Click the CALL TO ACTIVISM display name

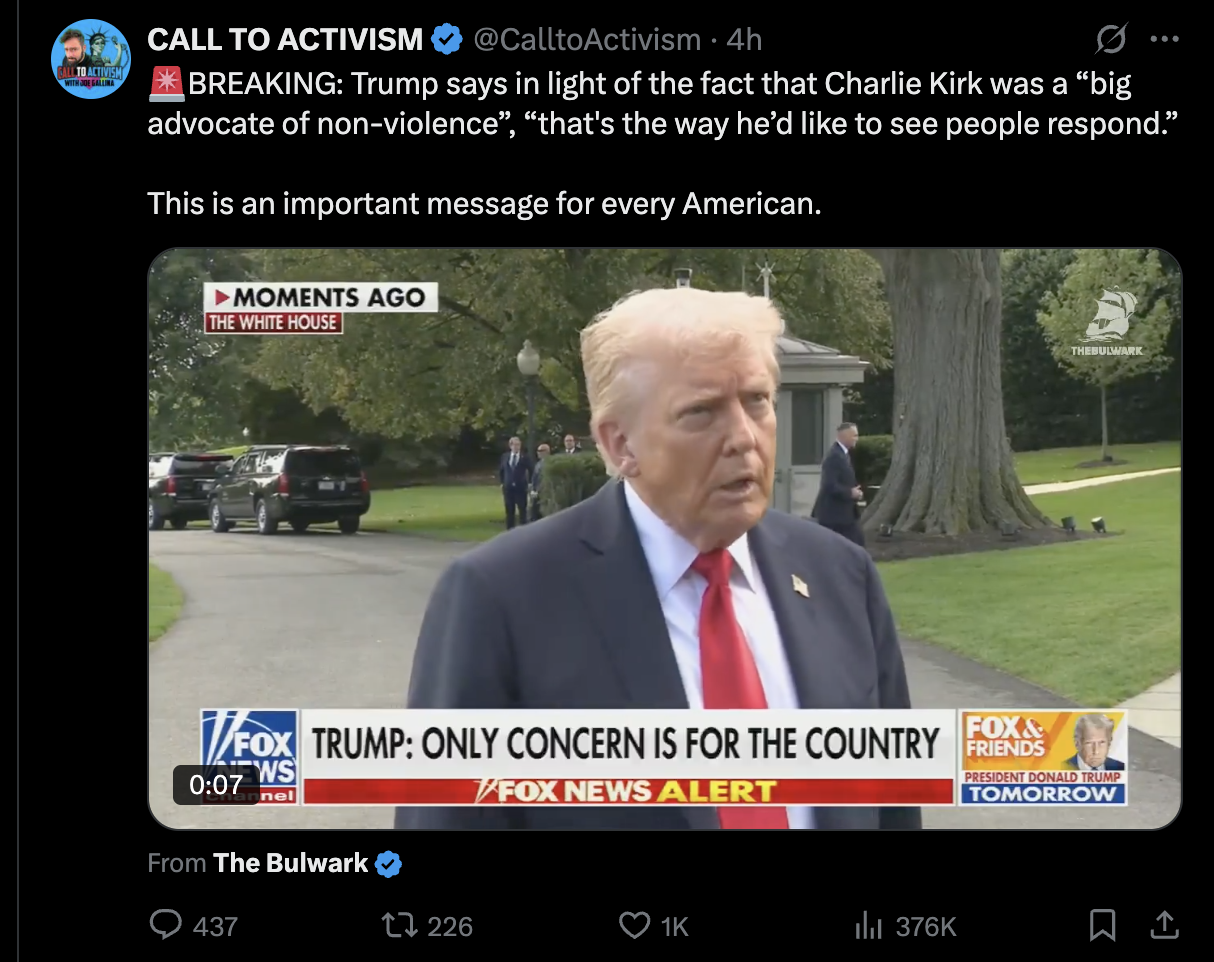(285, 39)
